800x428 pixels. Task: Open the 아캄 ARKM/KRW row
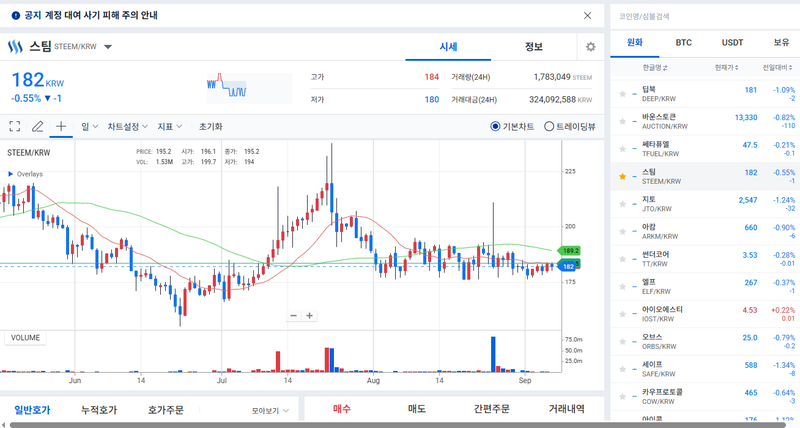coord(705,232)
